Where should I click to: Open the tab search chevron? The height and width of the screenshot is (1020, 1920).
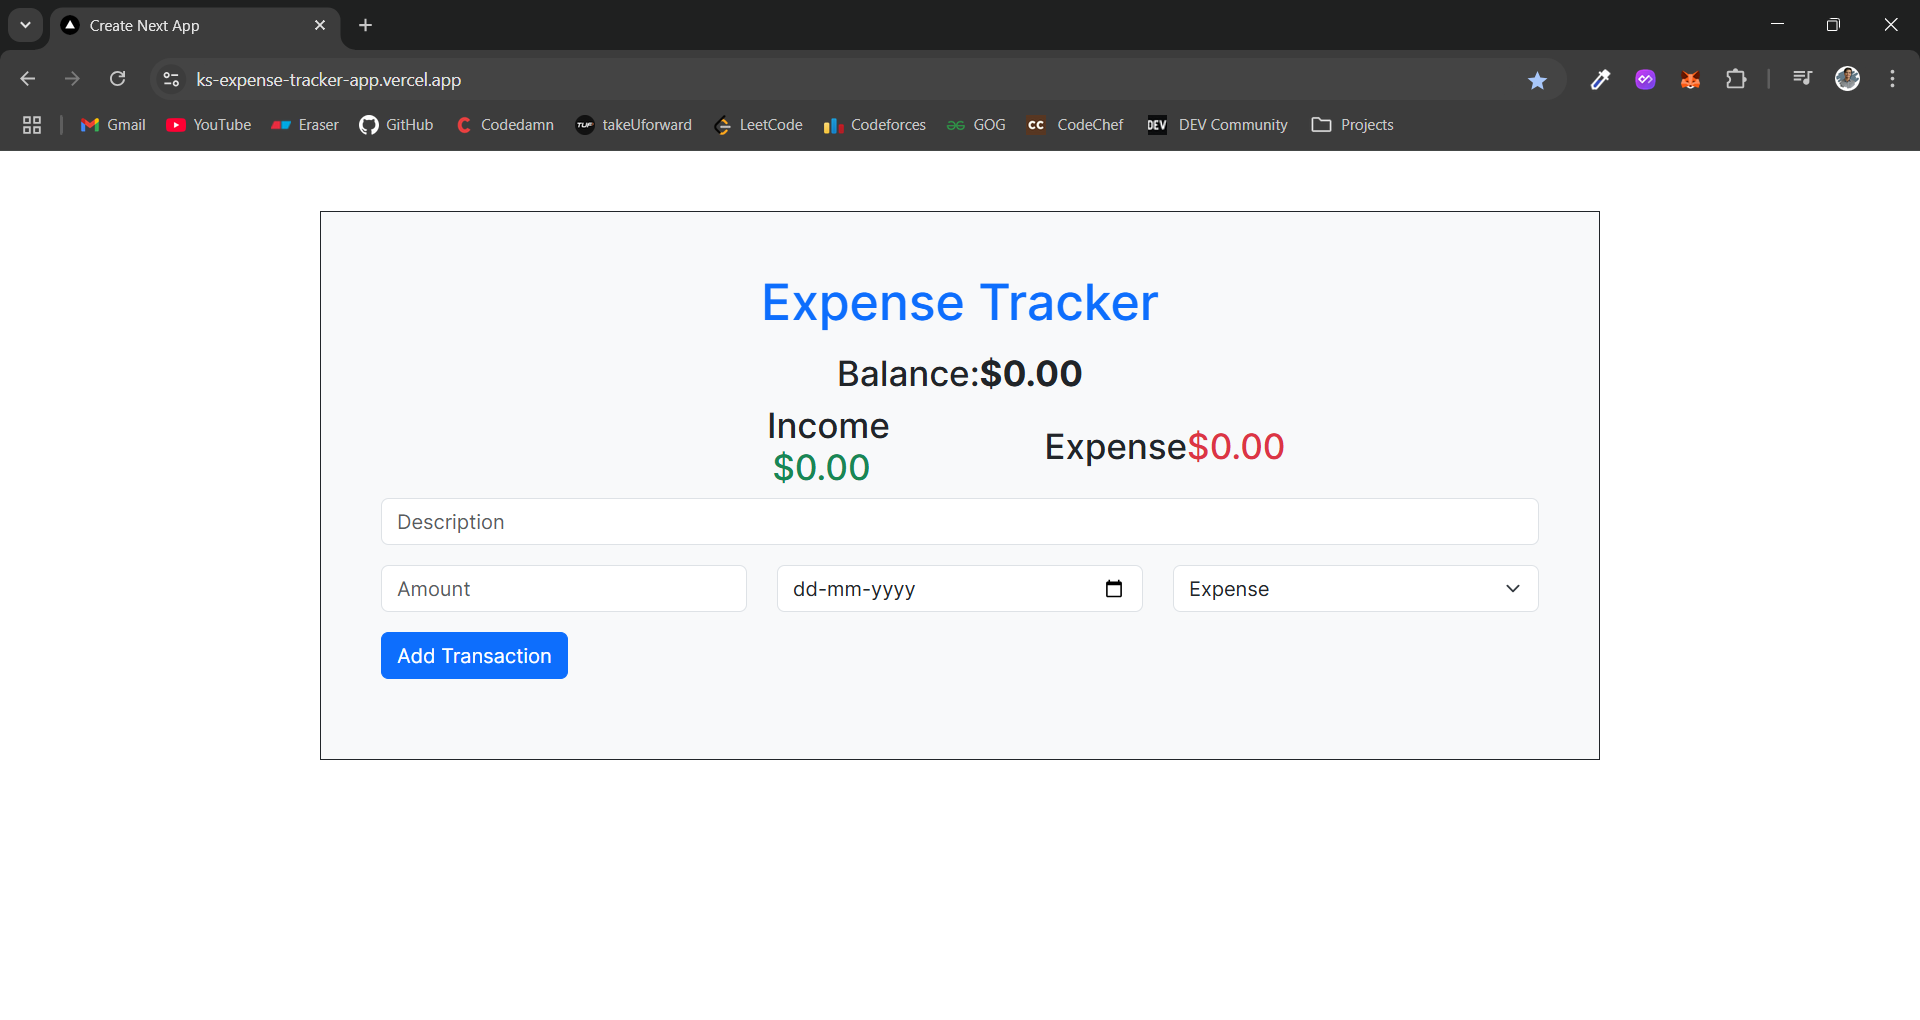(25, 25)
